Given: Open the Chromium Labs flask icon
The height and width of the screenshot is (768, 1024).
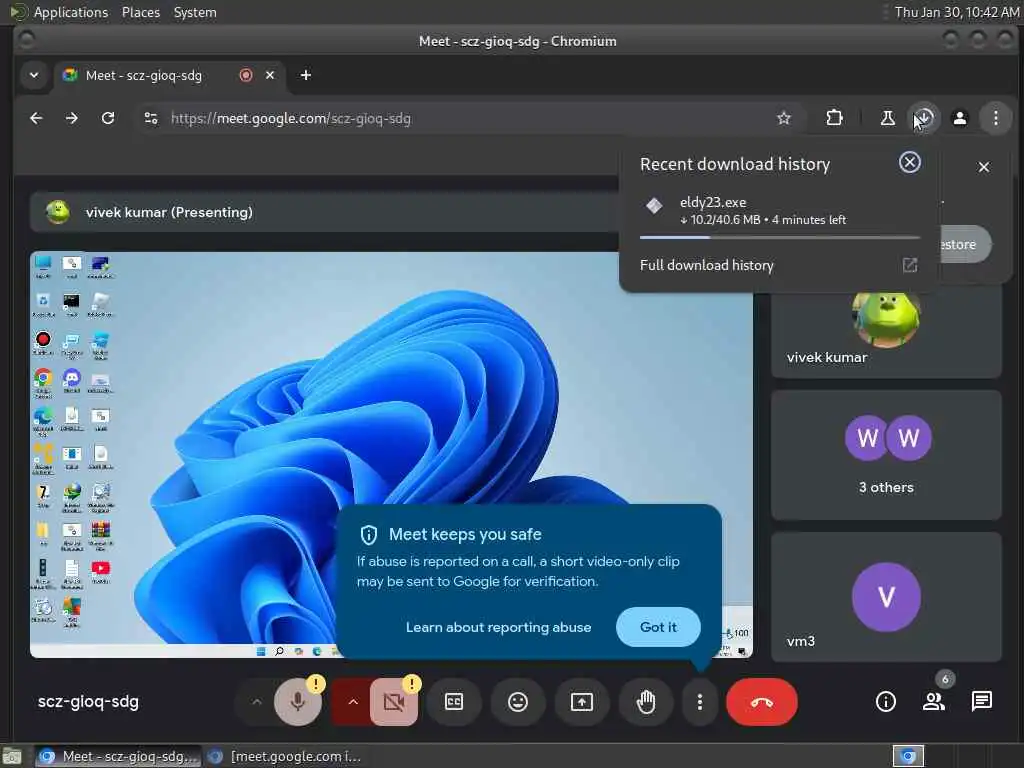Looking at the screenshot, I should pyautogui.click(x=888, y=118).
